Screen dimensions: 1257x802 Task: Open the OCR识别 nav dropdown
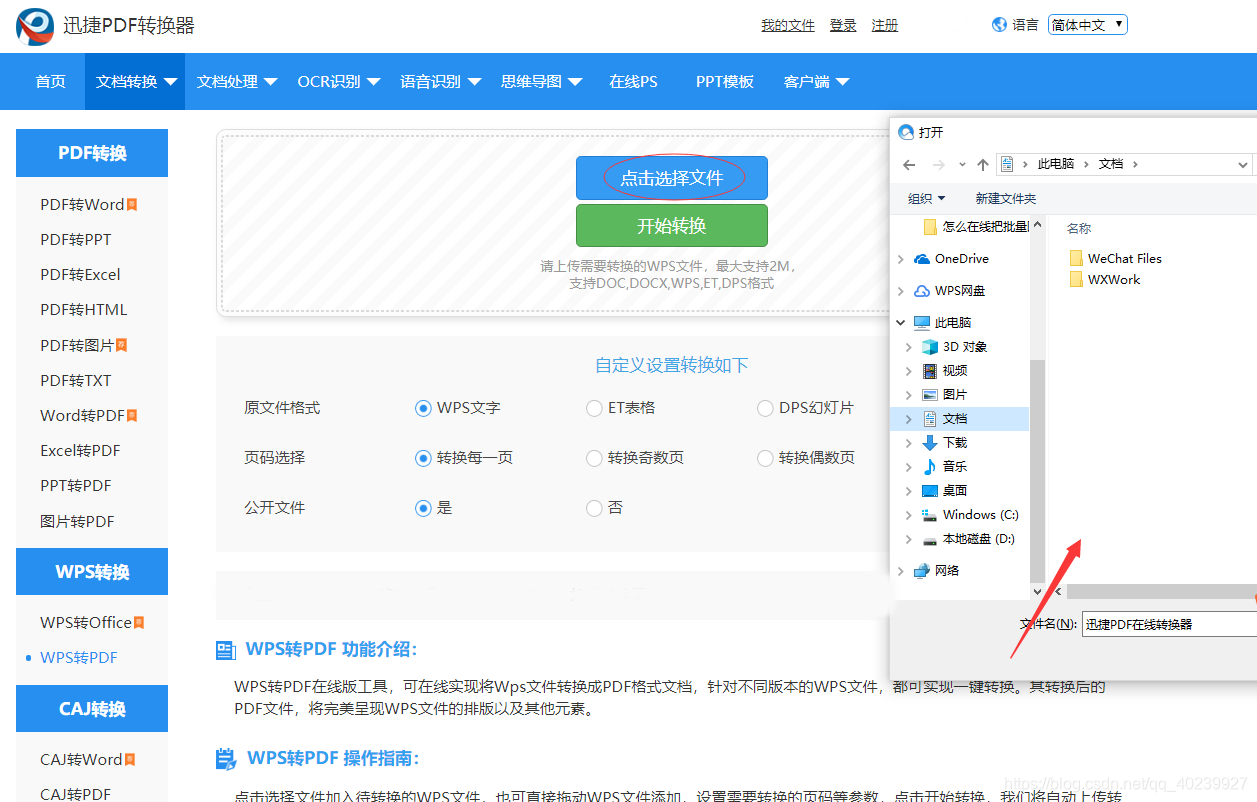pyautogui.click(x=339, y=82)
